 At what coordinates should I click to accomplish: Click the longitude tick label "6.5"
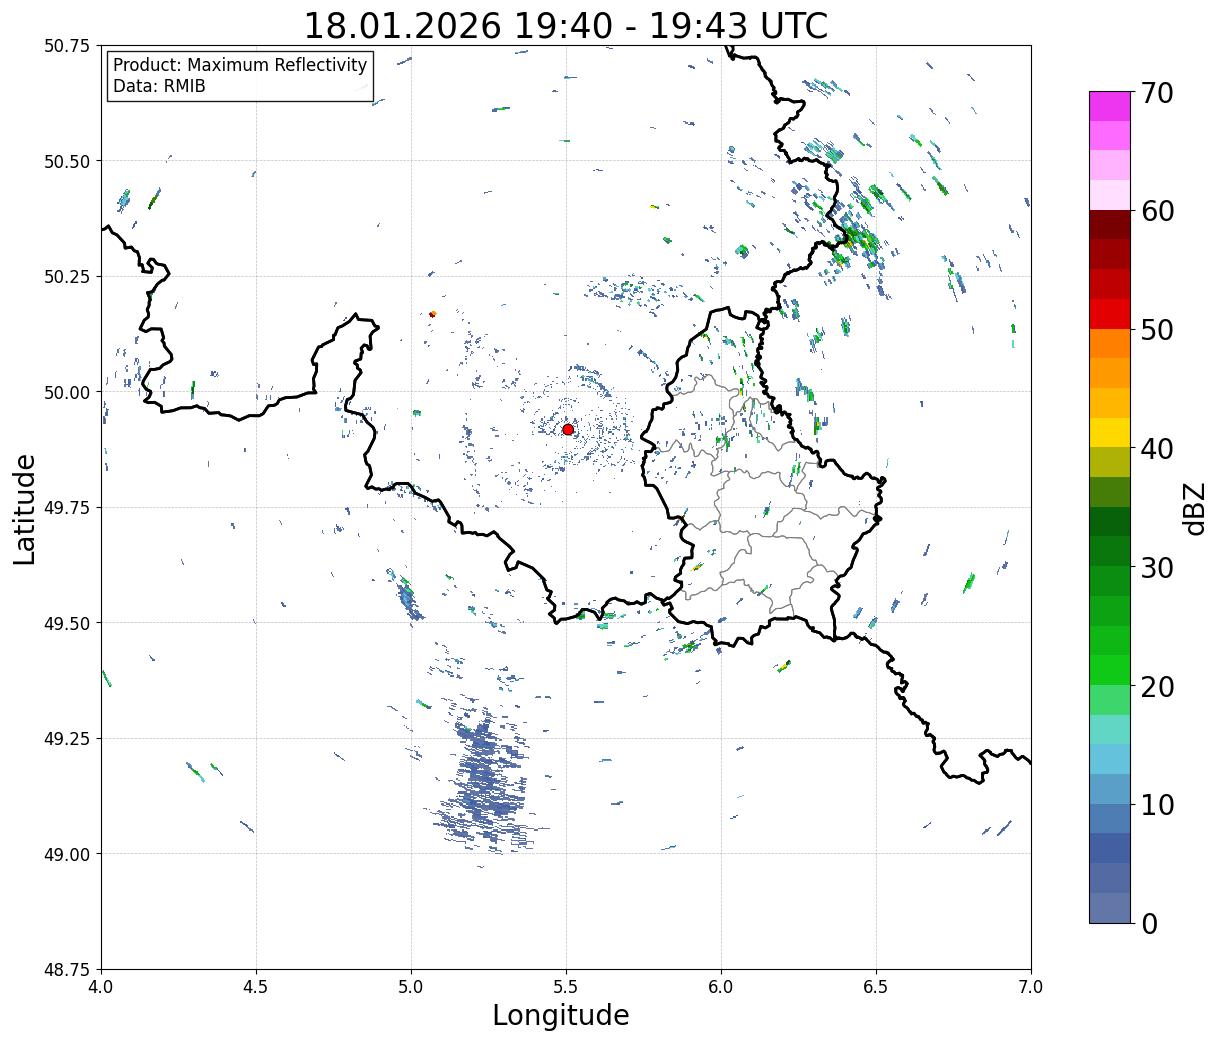[x=876, y=987]
